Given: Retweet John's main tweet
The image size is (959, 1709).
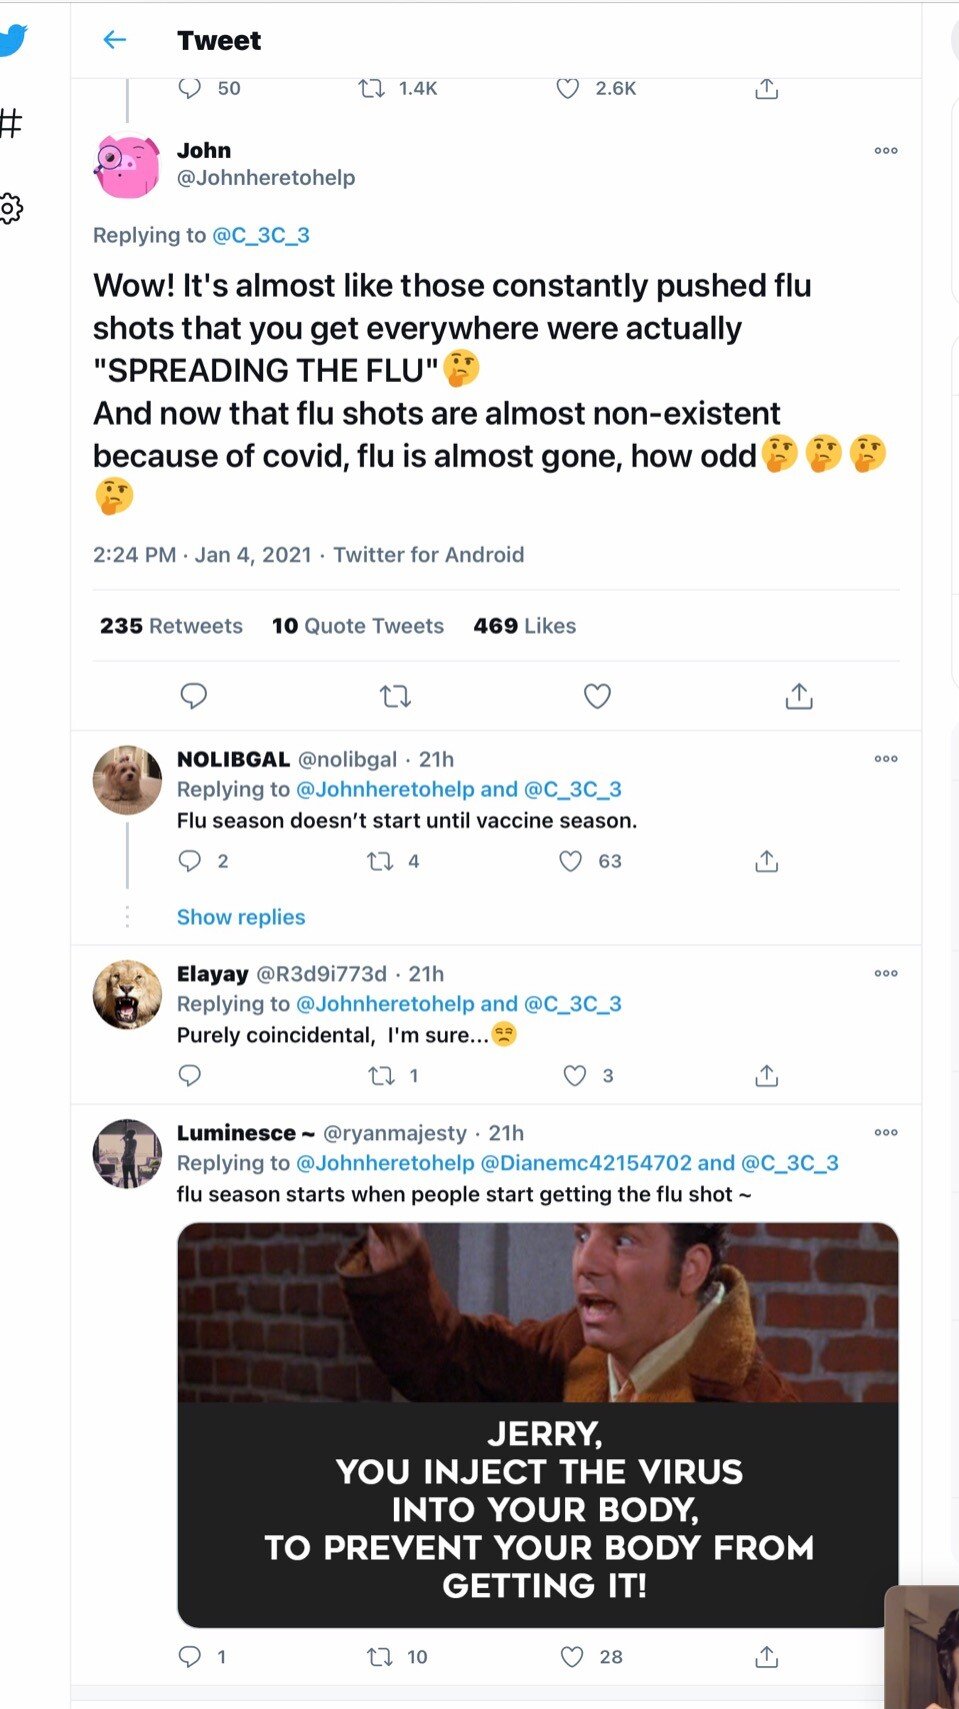Looking at the screenshot, I should point(396,696).
